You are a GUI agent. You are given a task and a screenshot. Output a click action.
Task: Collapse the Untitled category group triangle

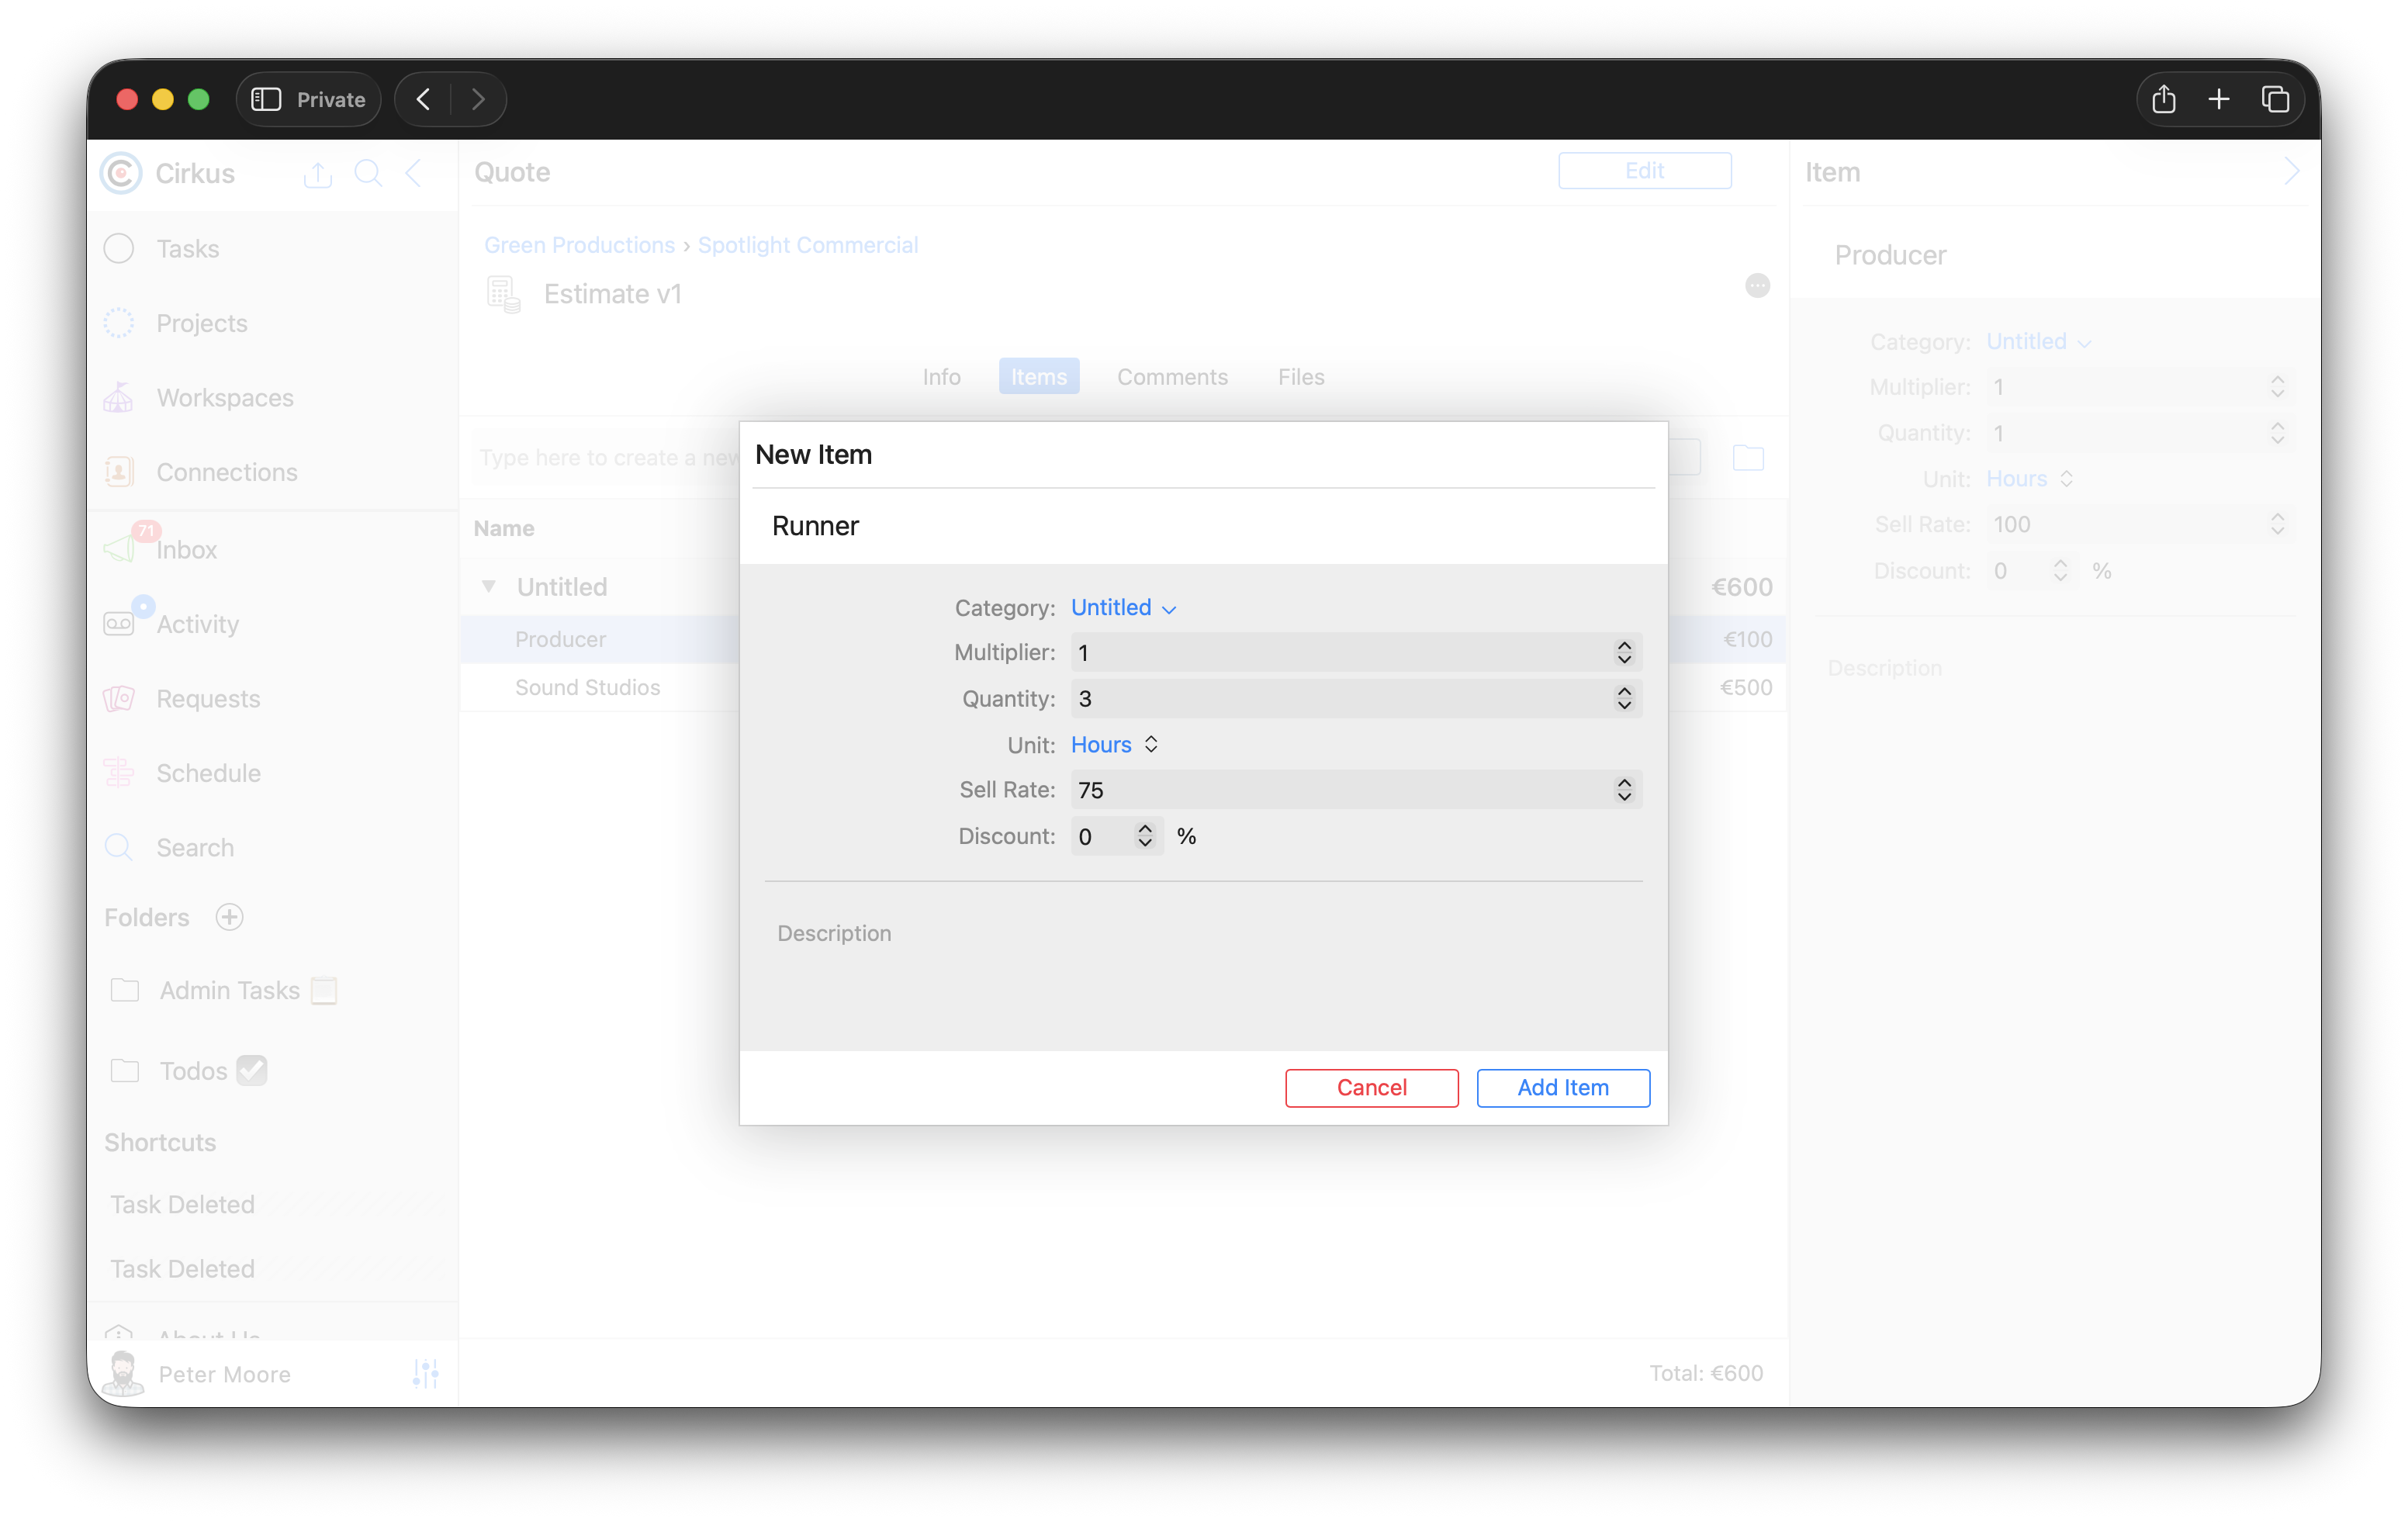point(489,587)
